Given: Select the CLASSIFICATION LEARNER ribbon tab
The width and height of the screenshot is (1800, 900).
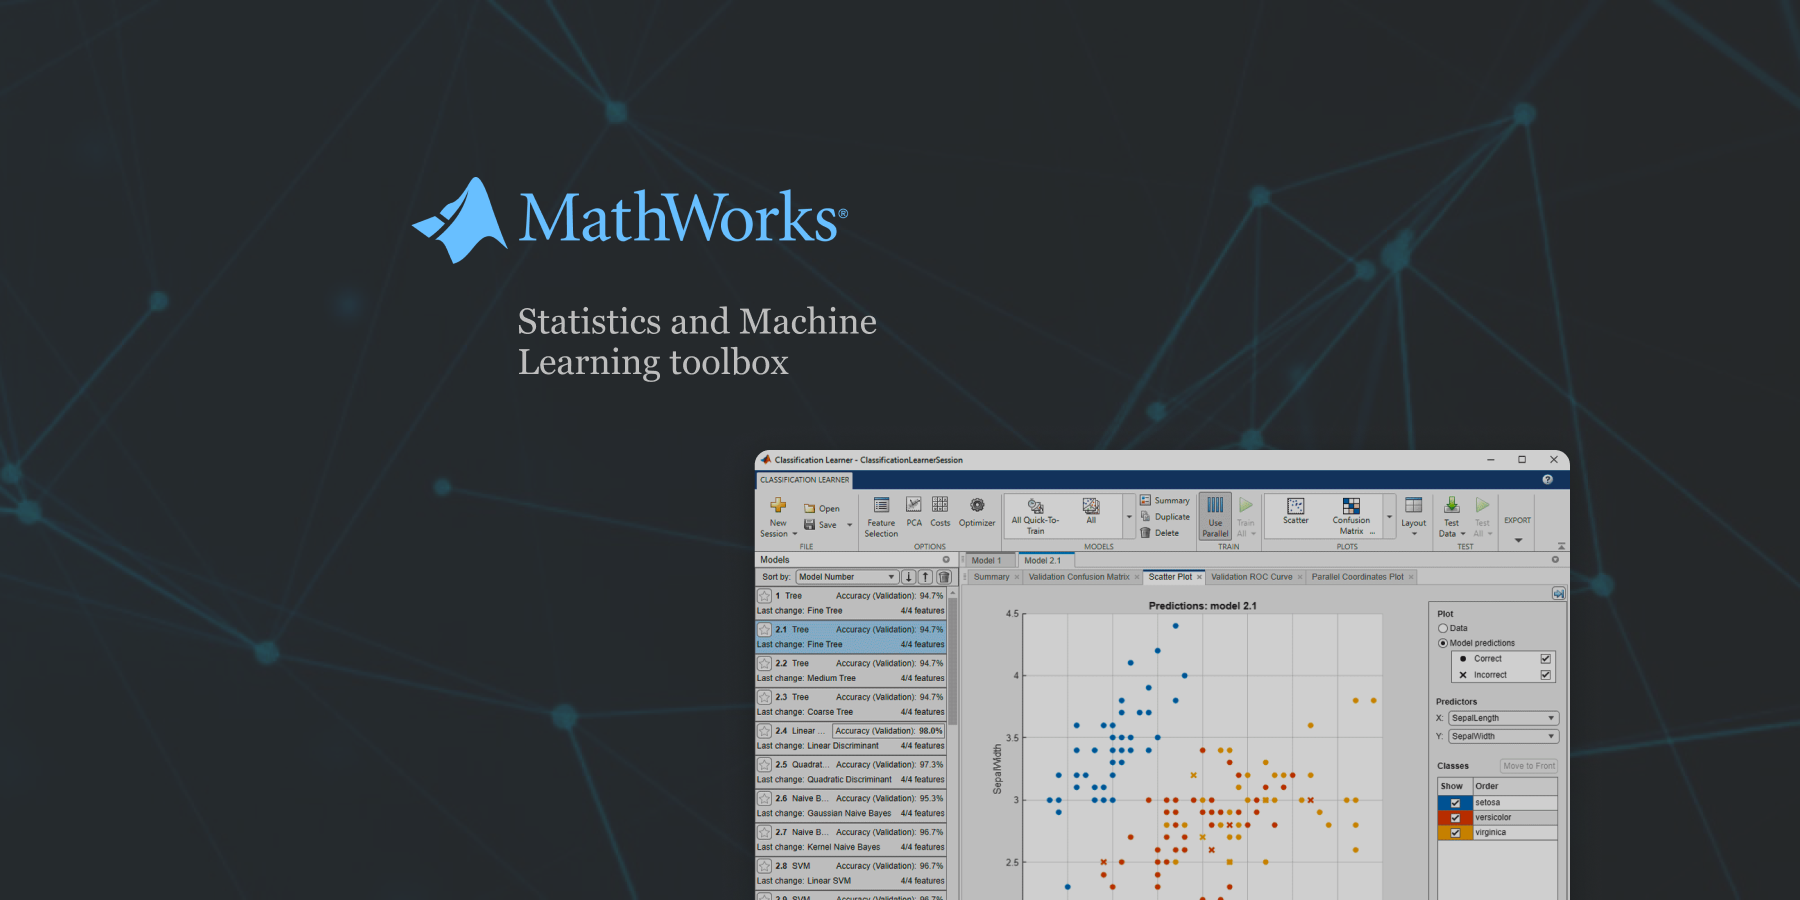Looking at the screenshot, I should 804,480.
